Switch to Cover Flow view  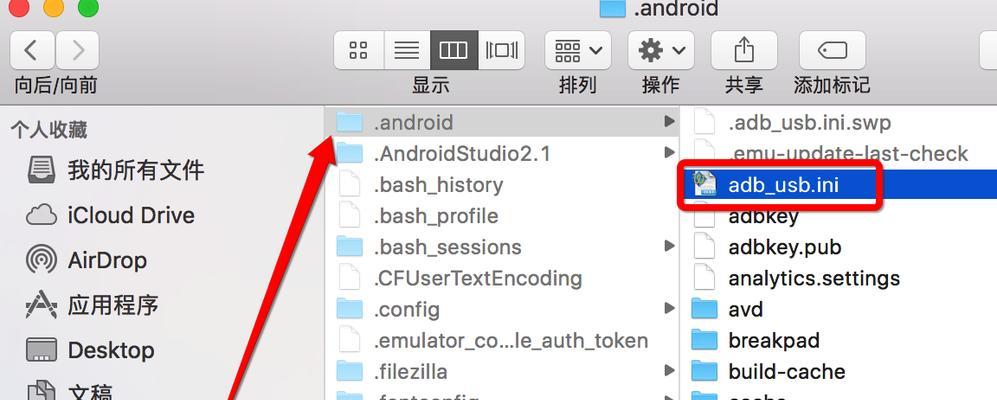pos(502,50)
